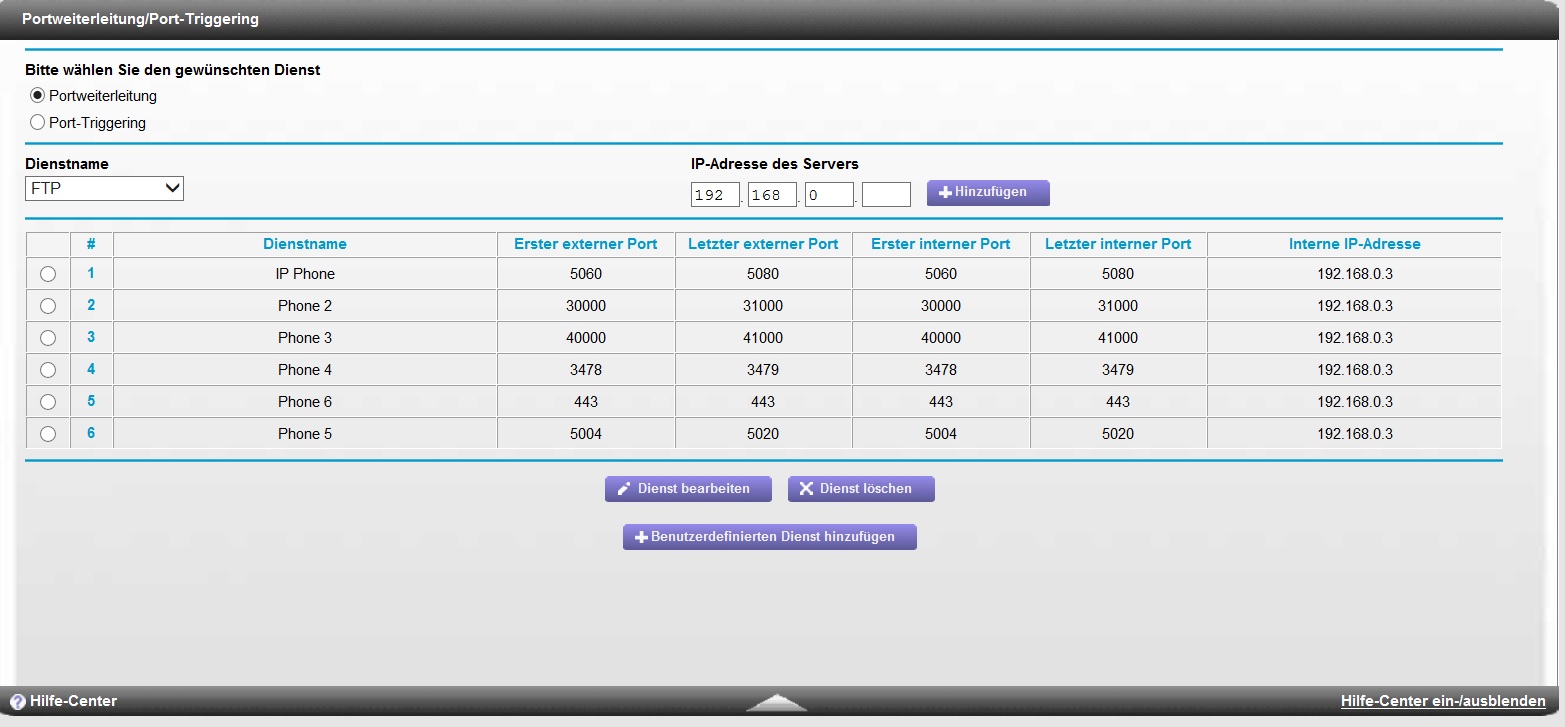This screenshot has height=727, width=1565.
Task: Click the empty fourth IP octet field
Action: [886, 194]
